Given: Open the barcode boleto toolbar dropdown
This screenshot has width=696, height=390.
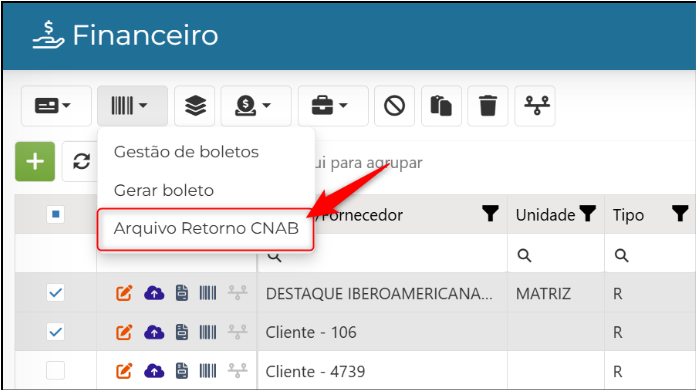Looking at the screenshot, I should [x=132, y=106].
